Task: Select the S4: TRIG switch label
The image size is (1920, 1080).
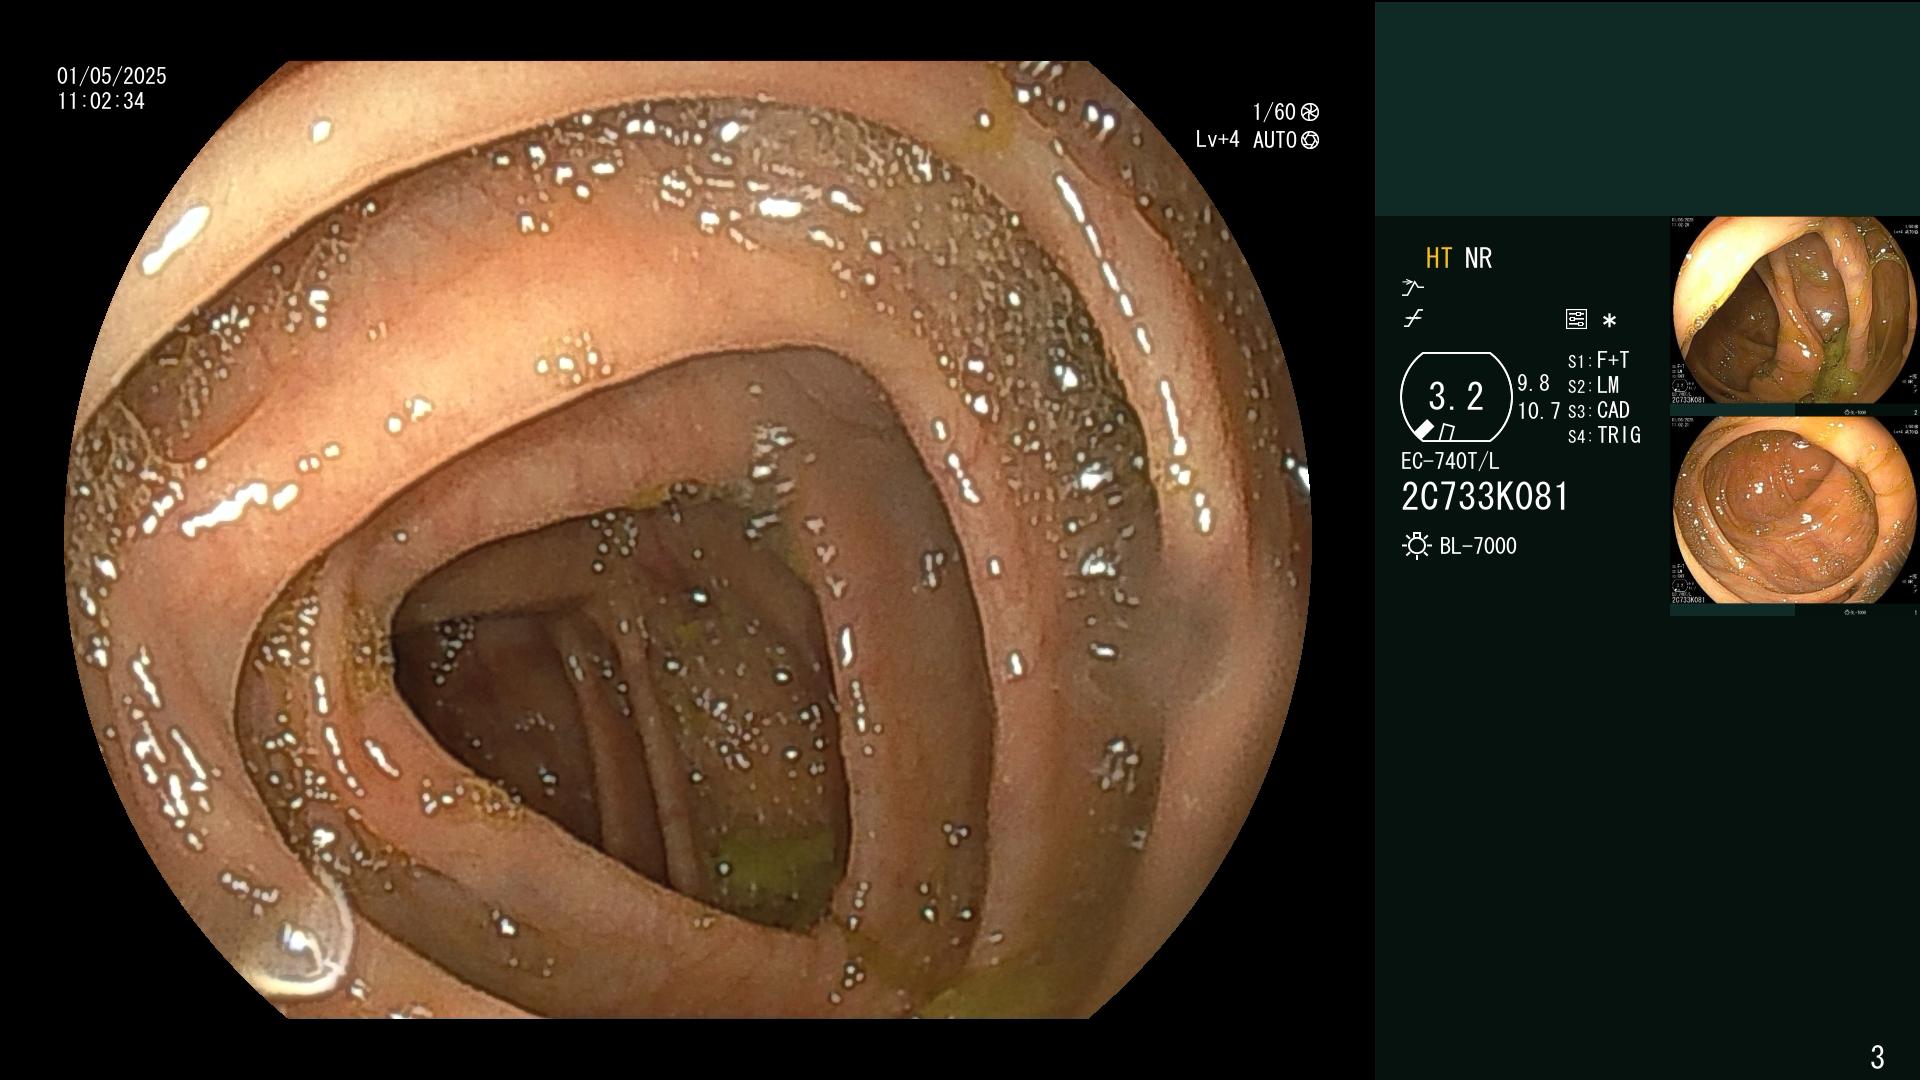Action: pos(1604,435)
